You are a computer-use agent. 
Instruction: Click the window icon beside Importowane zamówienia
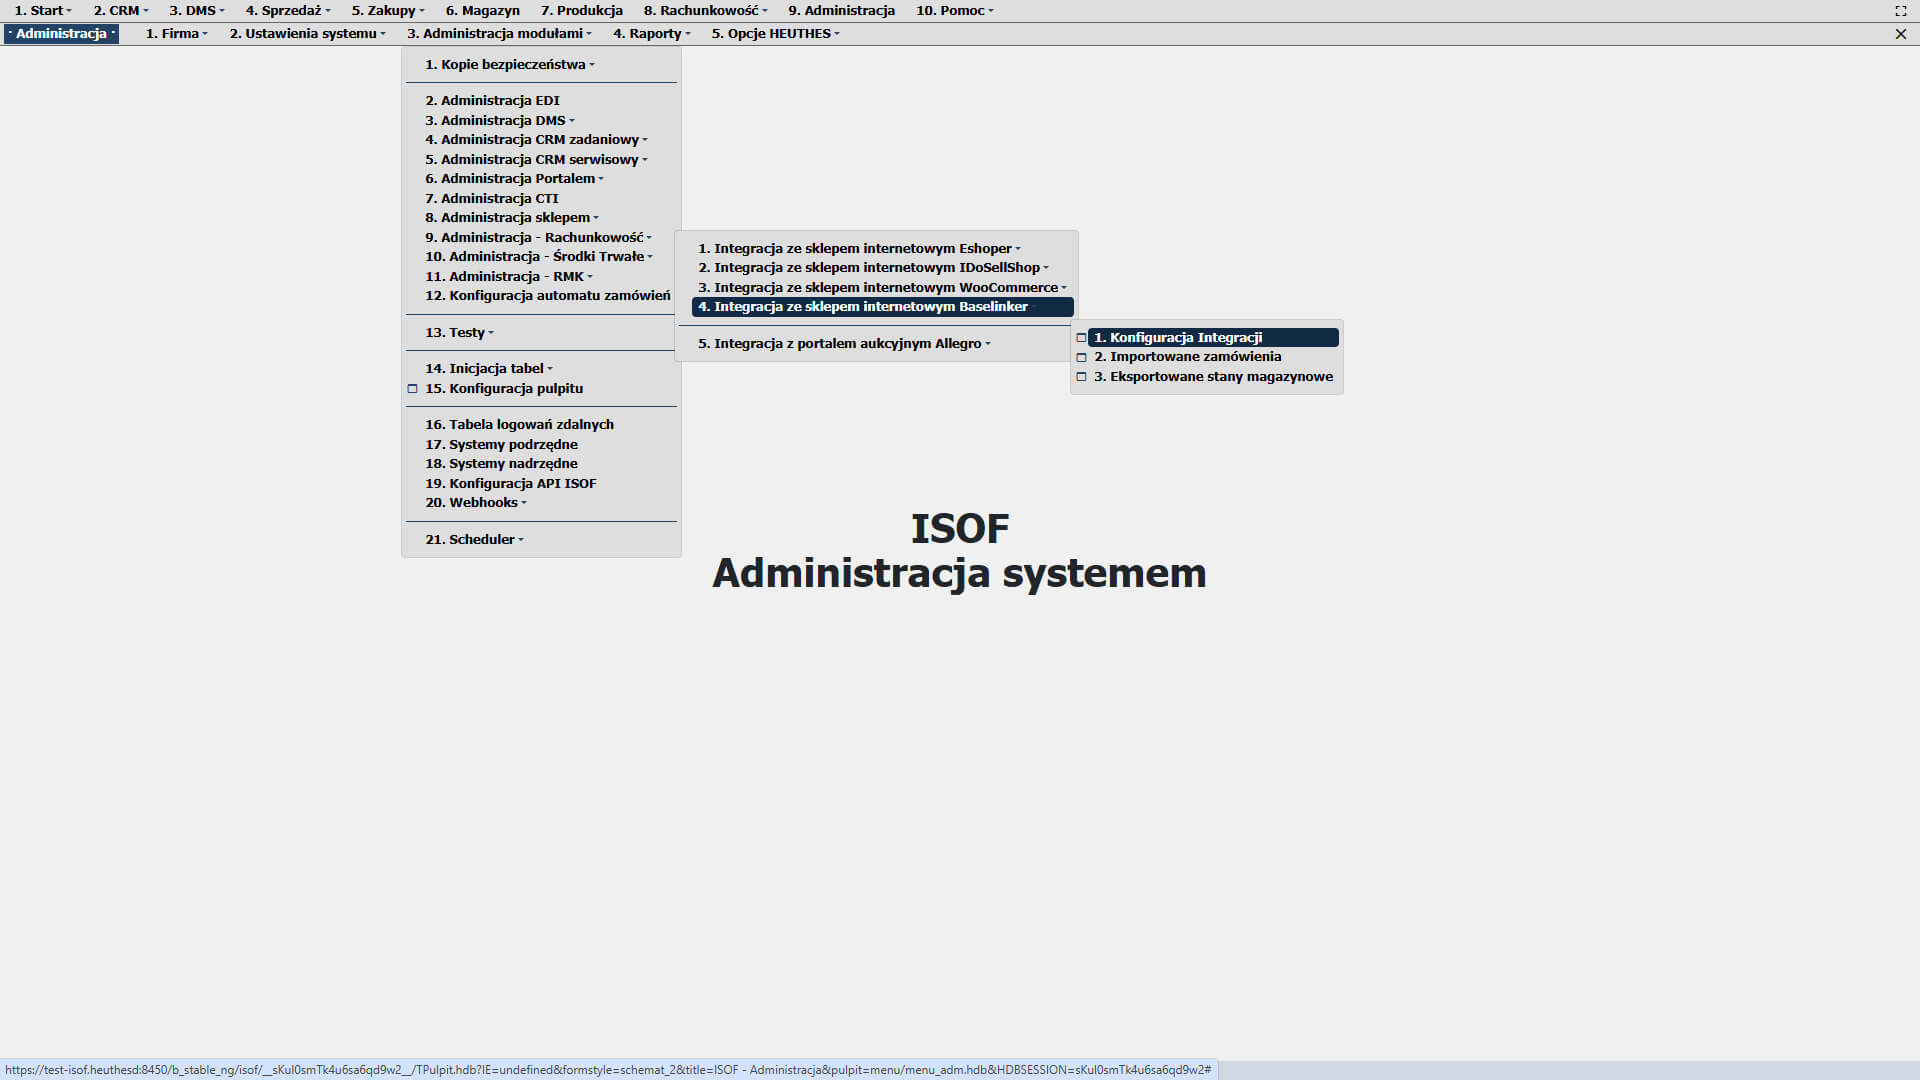coord(1081,357)
